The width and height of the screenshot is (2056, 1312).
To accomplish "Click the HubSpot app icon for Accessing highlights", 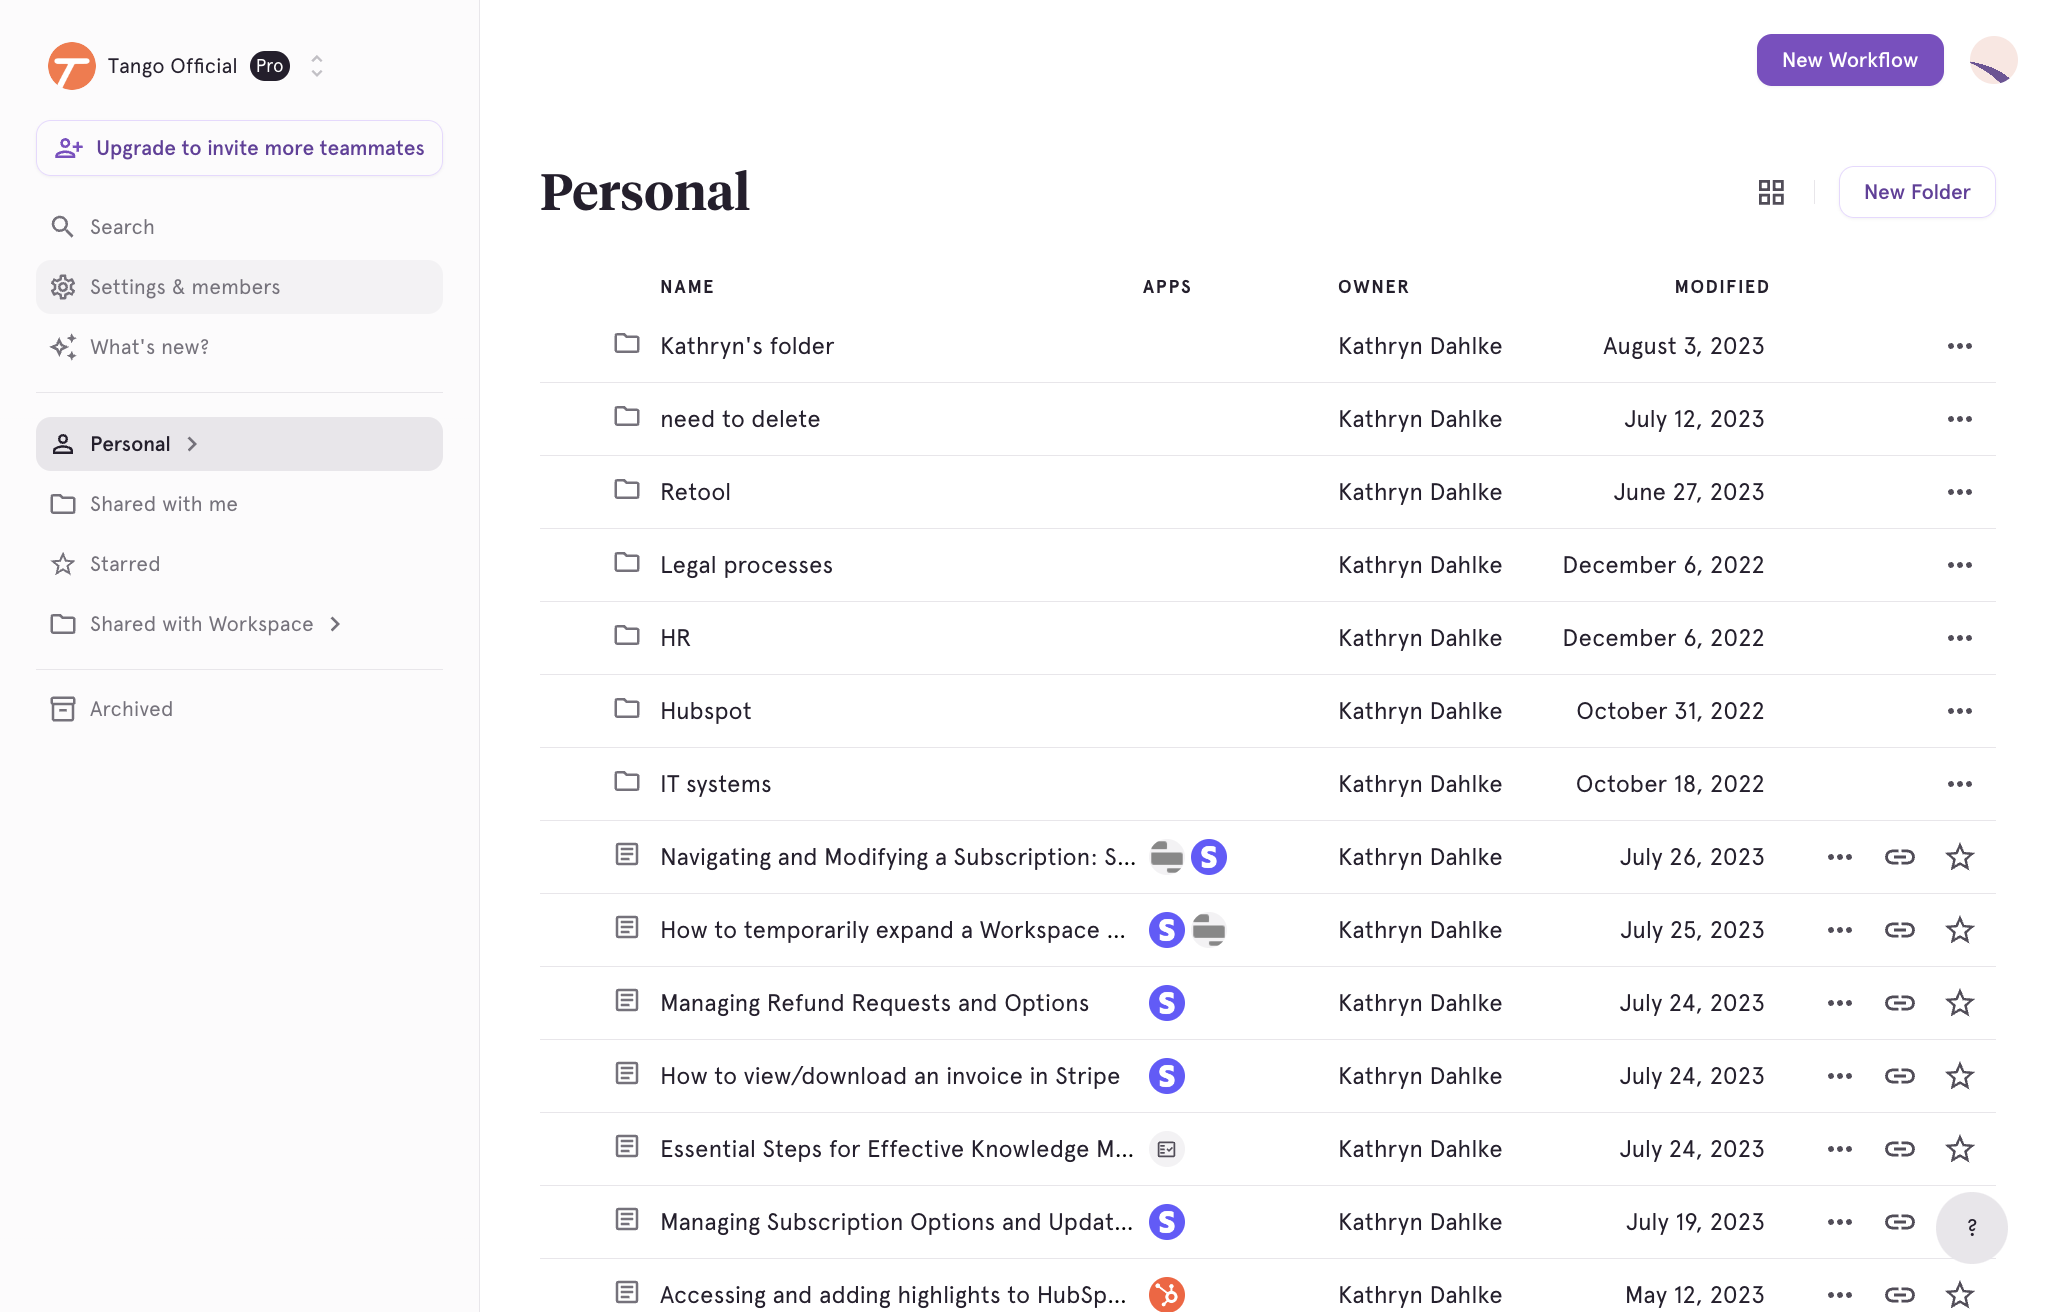I will (x=1166, y=1294).
